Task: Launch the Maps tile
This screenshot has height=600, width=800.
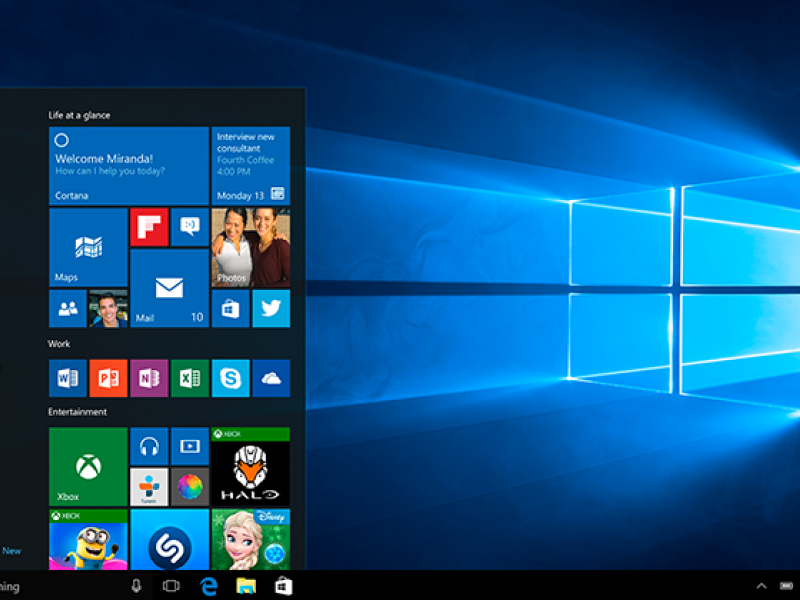Action: pos(87,247)
